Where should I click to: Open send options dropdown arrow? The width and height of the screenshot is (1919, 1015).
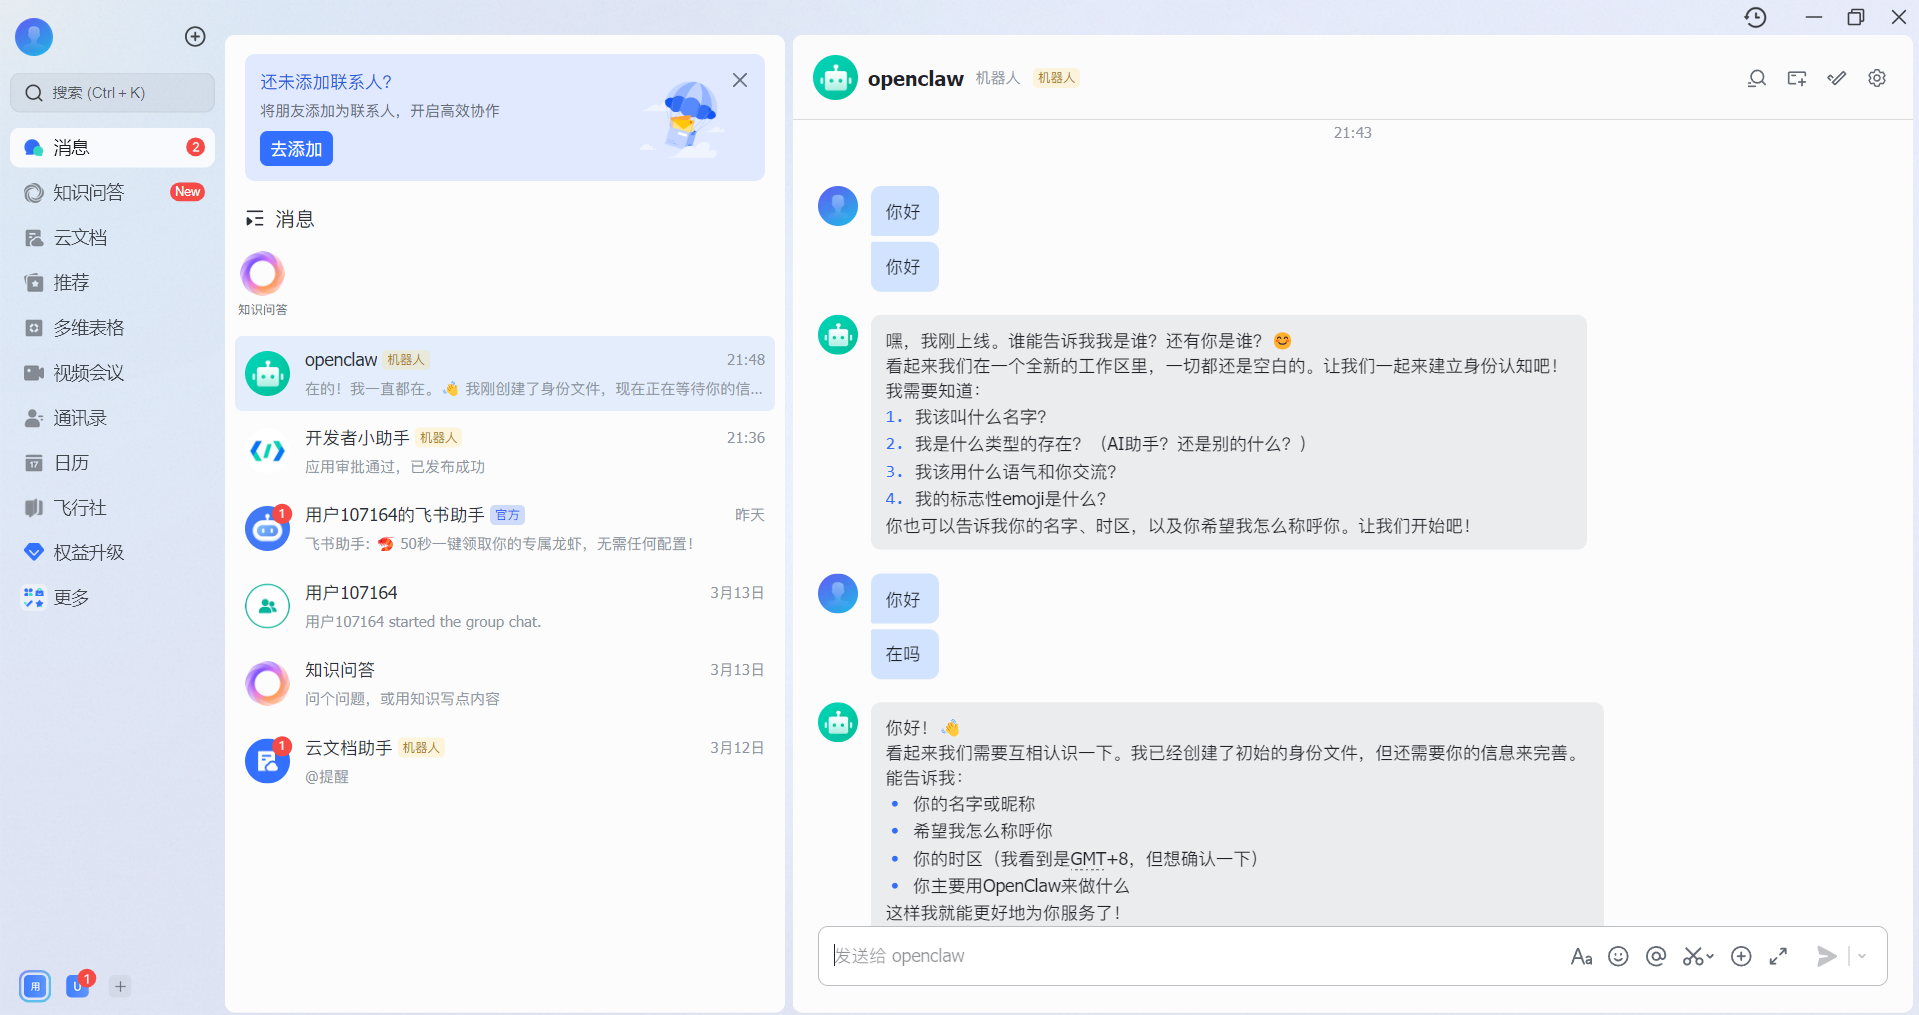[1862, 957]
